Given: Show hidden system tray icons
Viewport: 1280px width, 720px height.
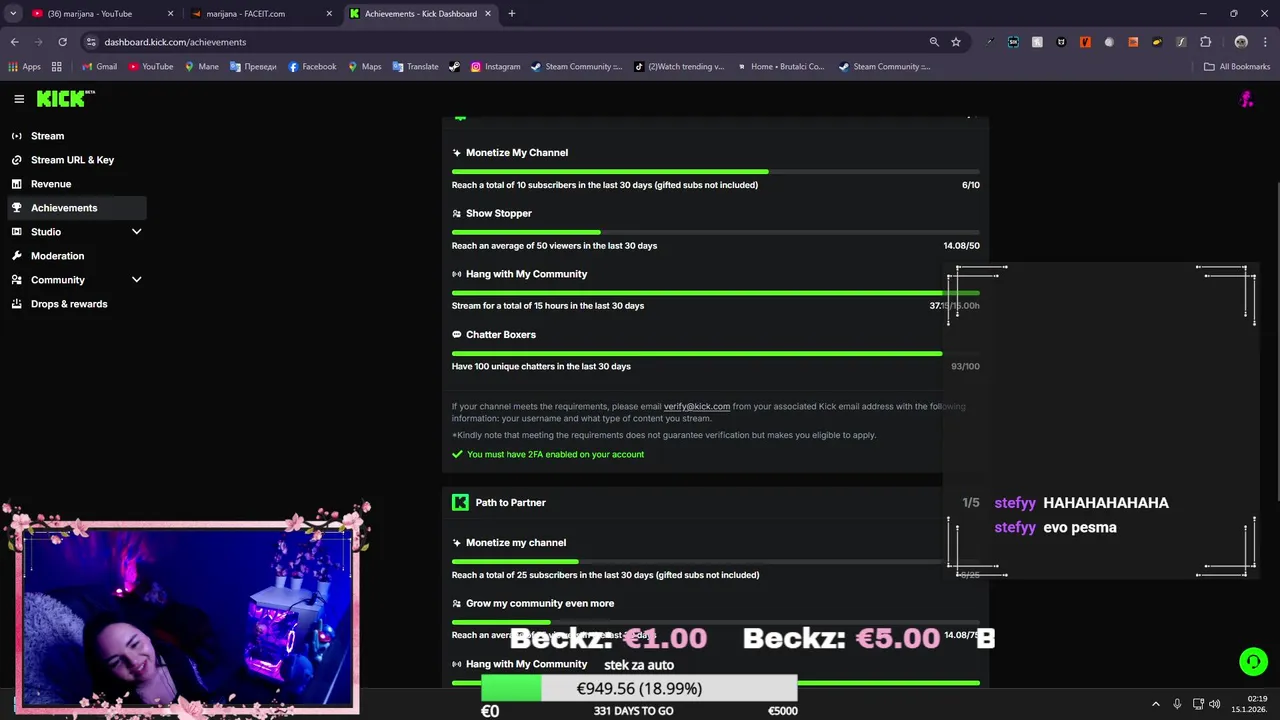Looking at the screenshot, I should click(x=1156, y=704).
